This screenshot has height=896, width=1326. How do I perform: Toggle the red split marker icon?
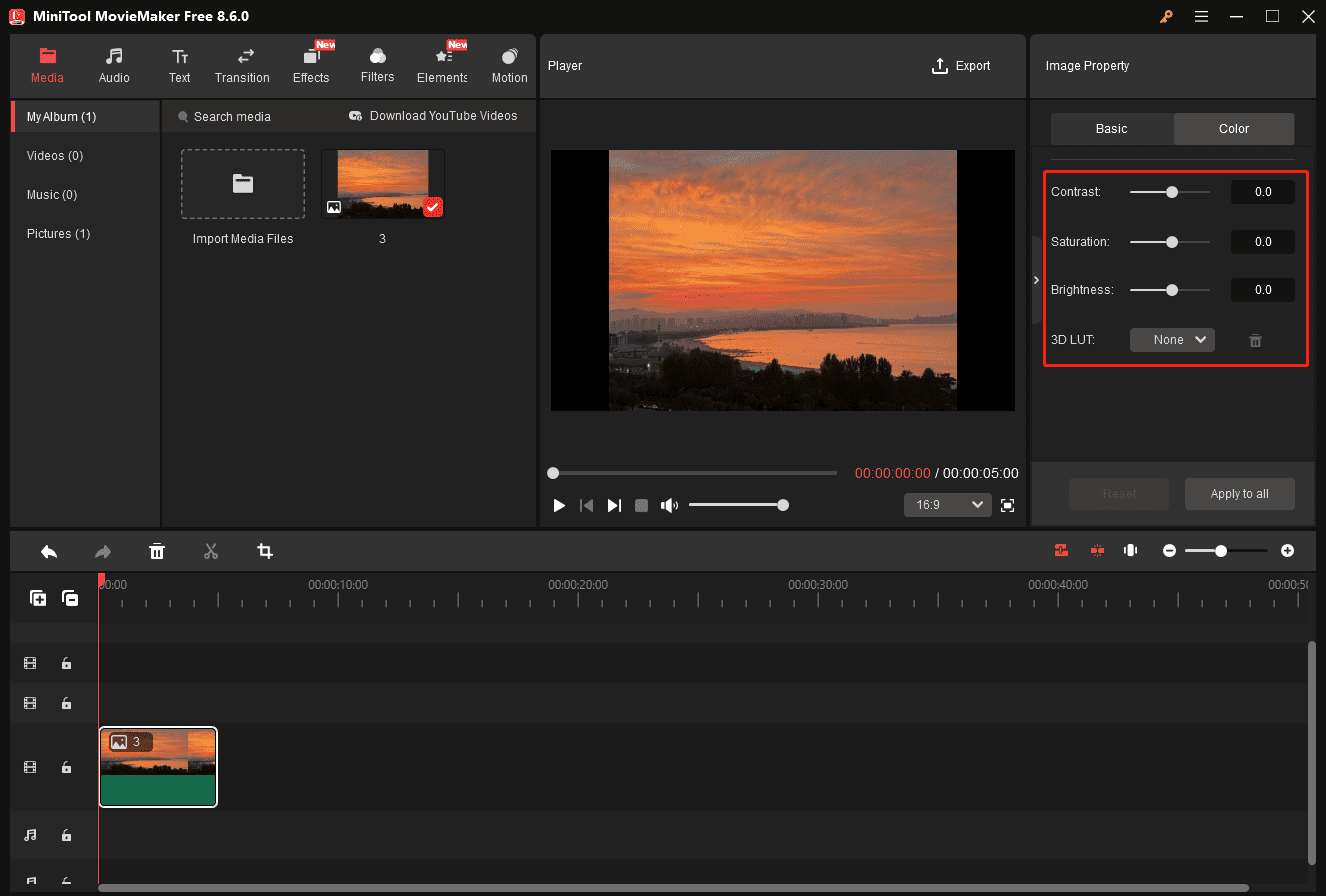point(1097,550)
